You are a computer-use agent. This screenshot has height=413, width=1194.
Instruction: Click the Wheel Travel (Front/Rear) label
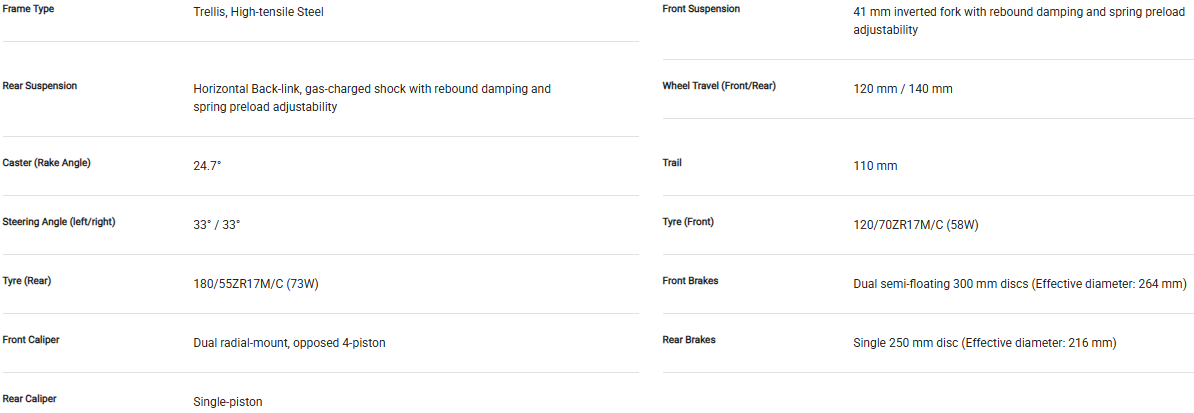click(719, 86)
